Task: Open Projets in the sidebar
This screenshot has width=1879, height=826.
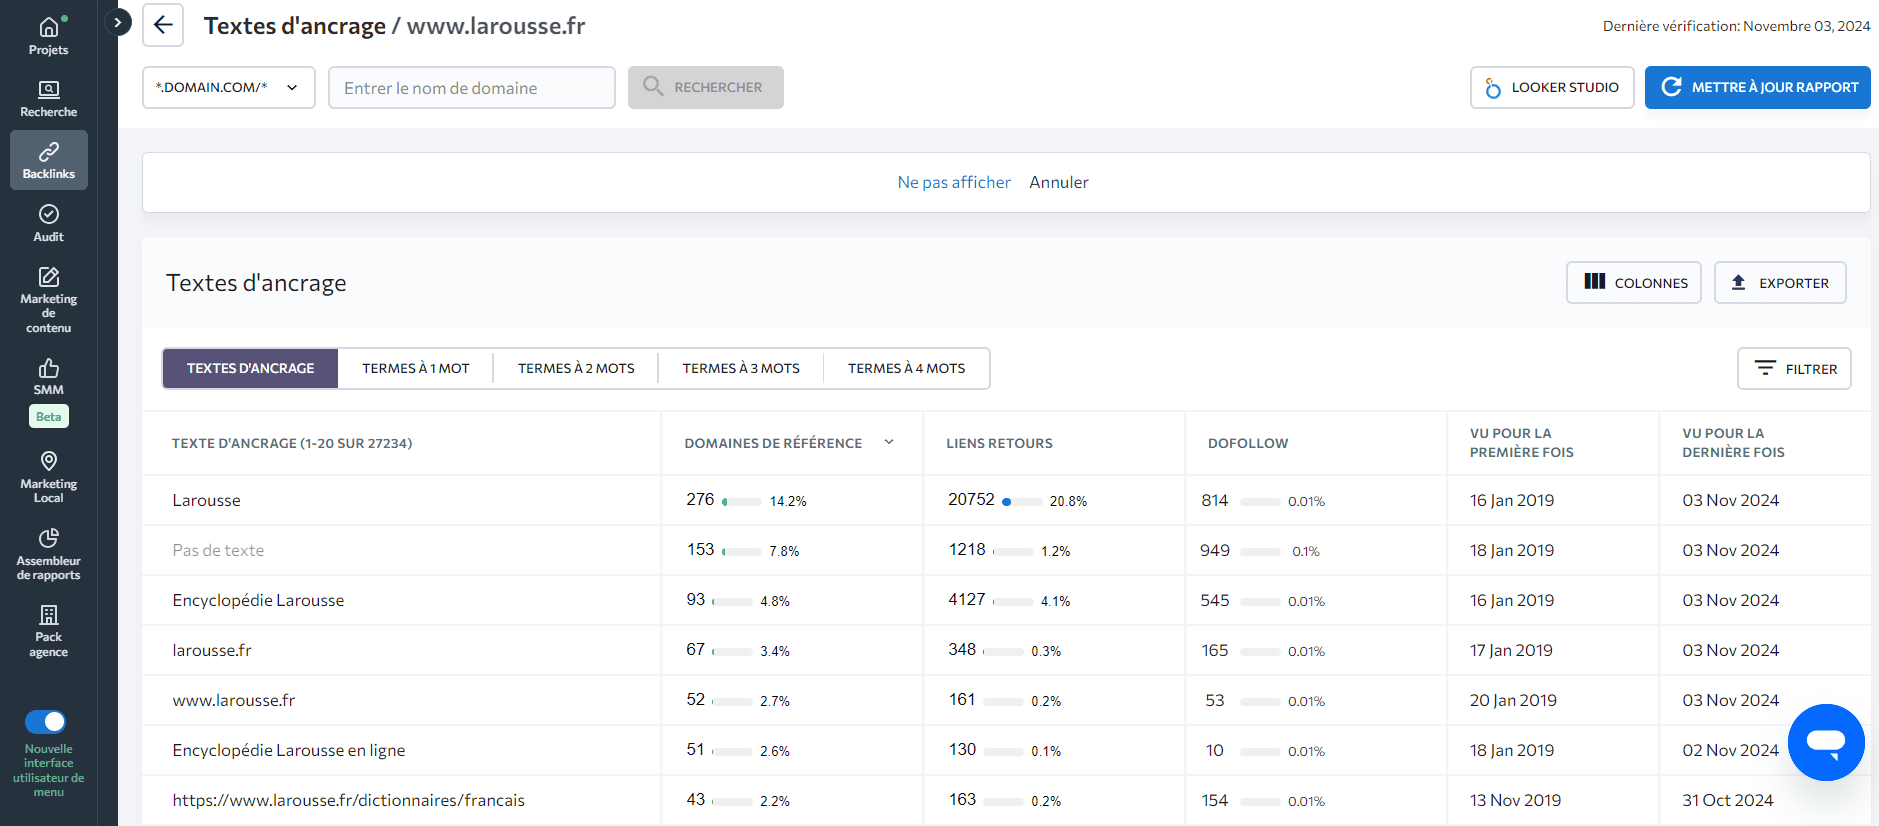Action: coord(48,36)
